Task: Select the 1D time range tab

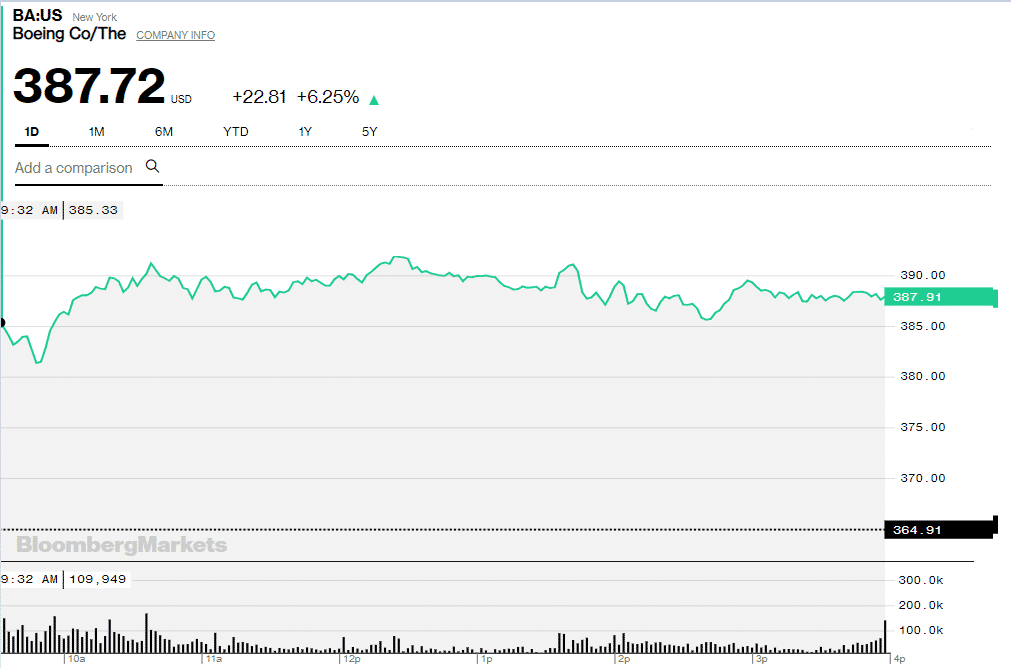Action: pos(32,132)
